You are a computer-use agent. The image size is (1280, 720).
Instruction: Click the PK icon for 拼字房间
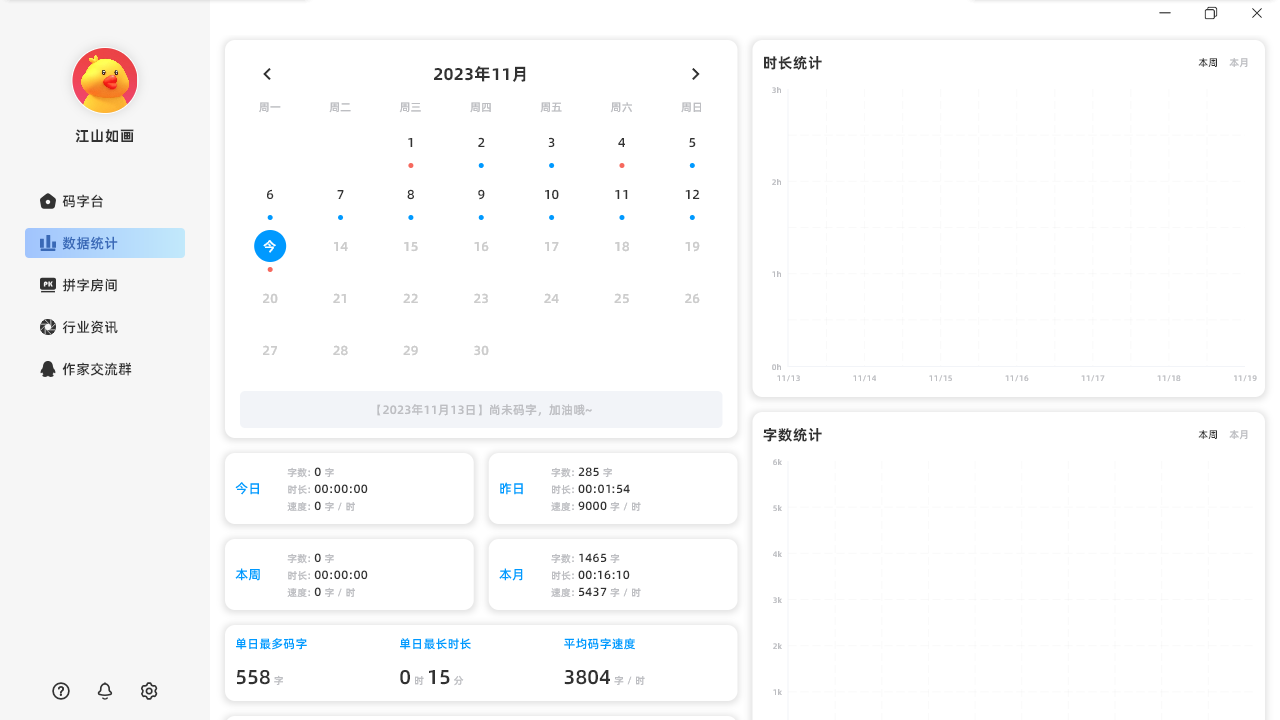pyautogui.click(x=47, y=284)
